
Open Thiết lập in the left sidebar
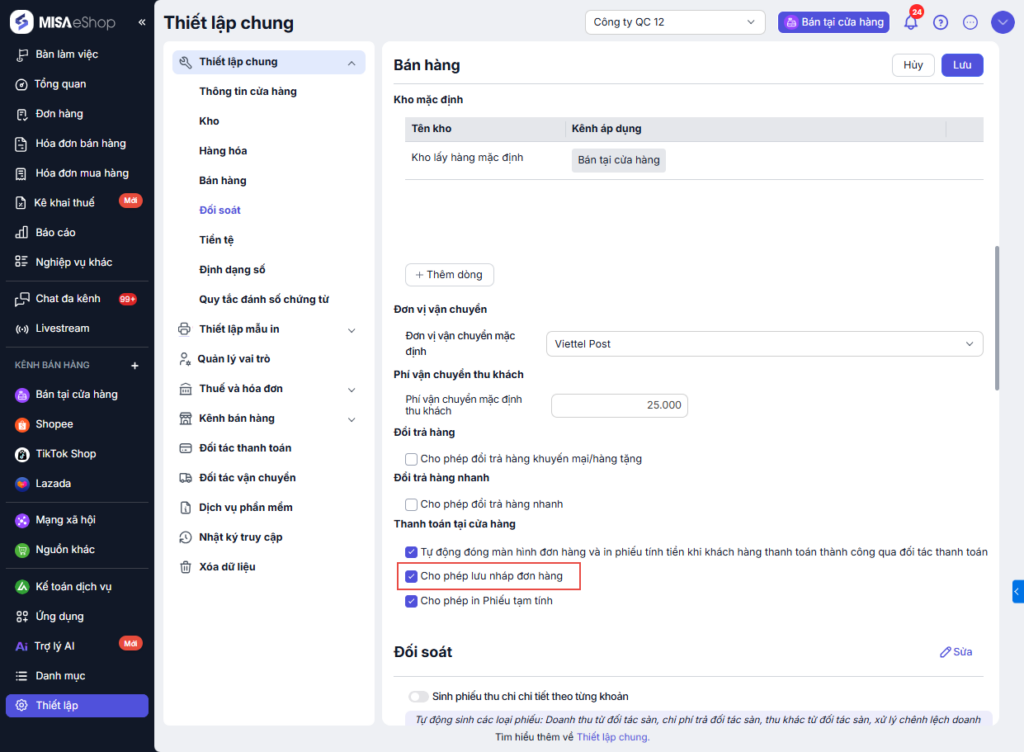click(77, 706)
